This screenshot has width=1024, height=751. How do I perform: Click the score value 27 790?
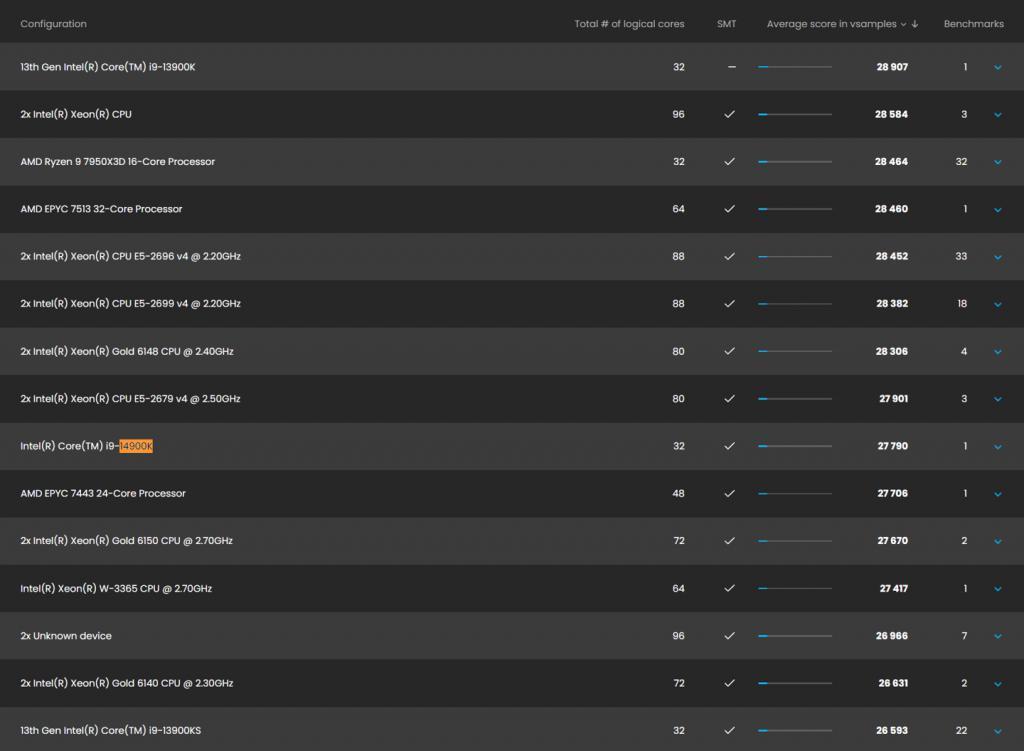click(893, 446)
